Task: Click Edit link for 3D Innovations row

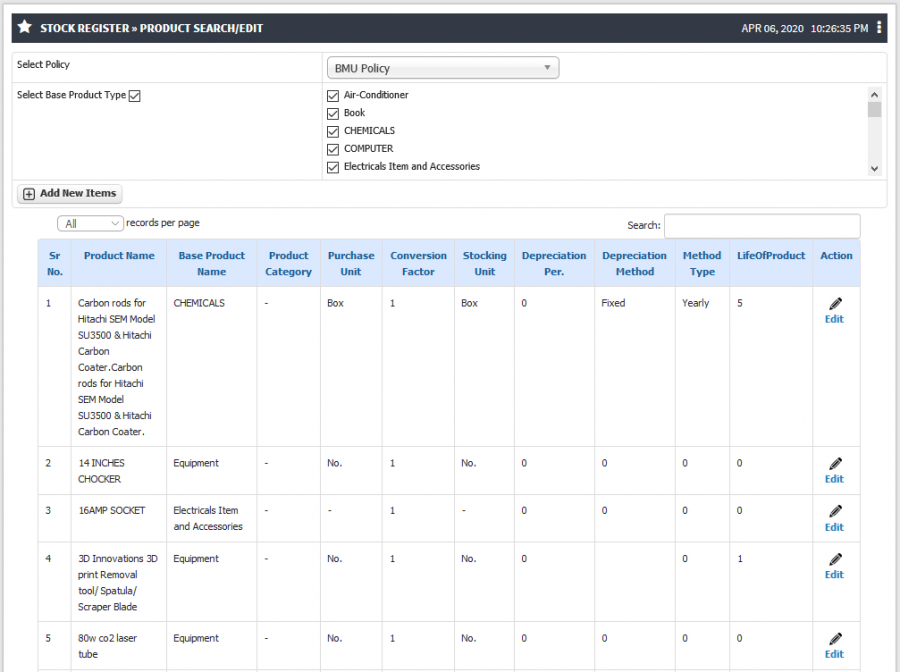Action: (834, 575)
